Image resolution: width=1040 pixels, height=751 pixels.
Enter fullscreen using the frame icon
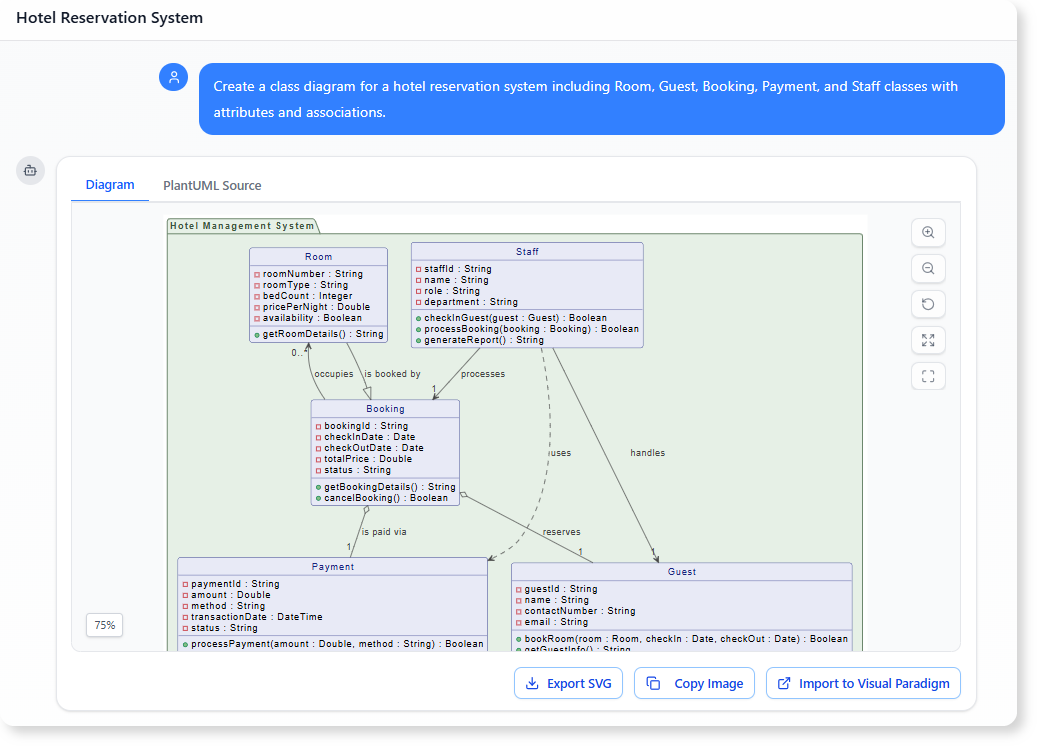928,376
